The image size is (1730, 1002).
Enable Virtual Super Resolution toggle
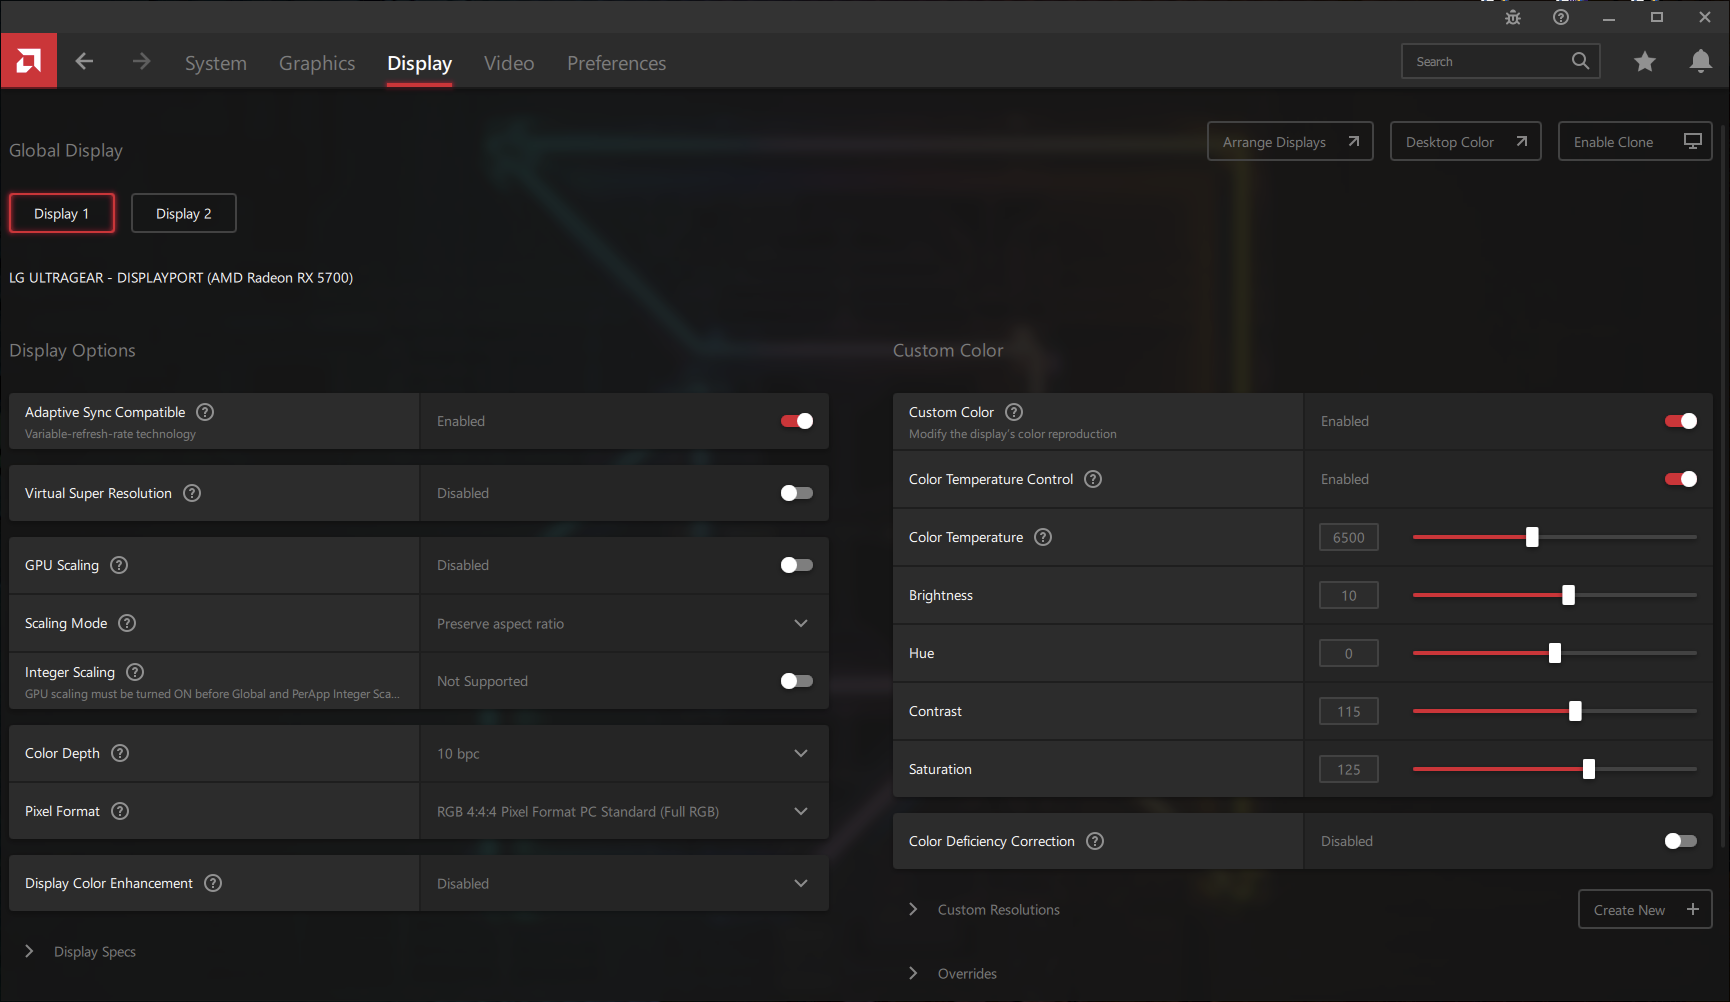(797, 493)
